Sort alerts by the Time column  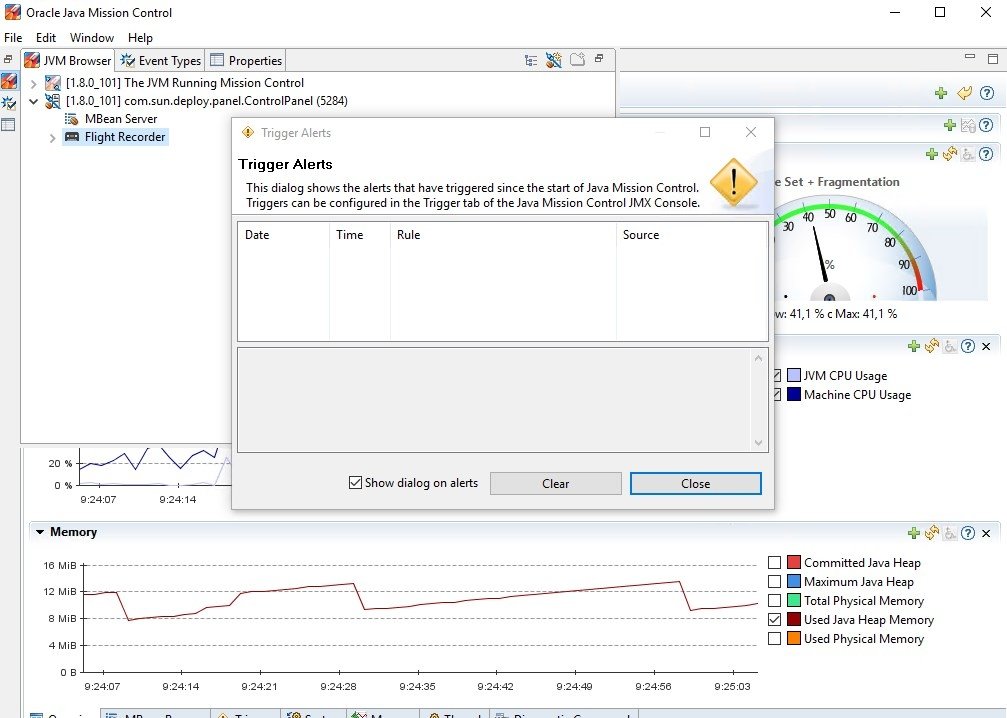click(360, 235)
